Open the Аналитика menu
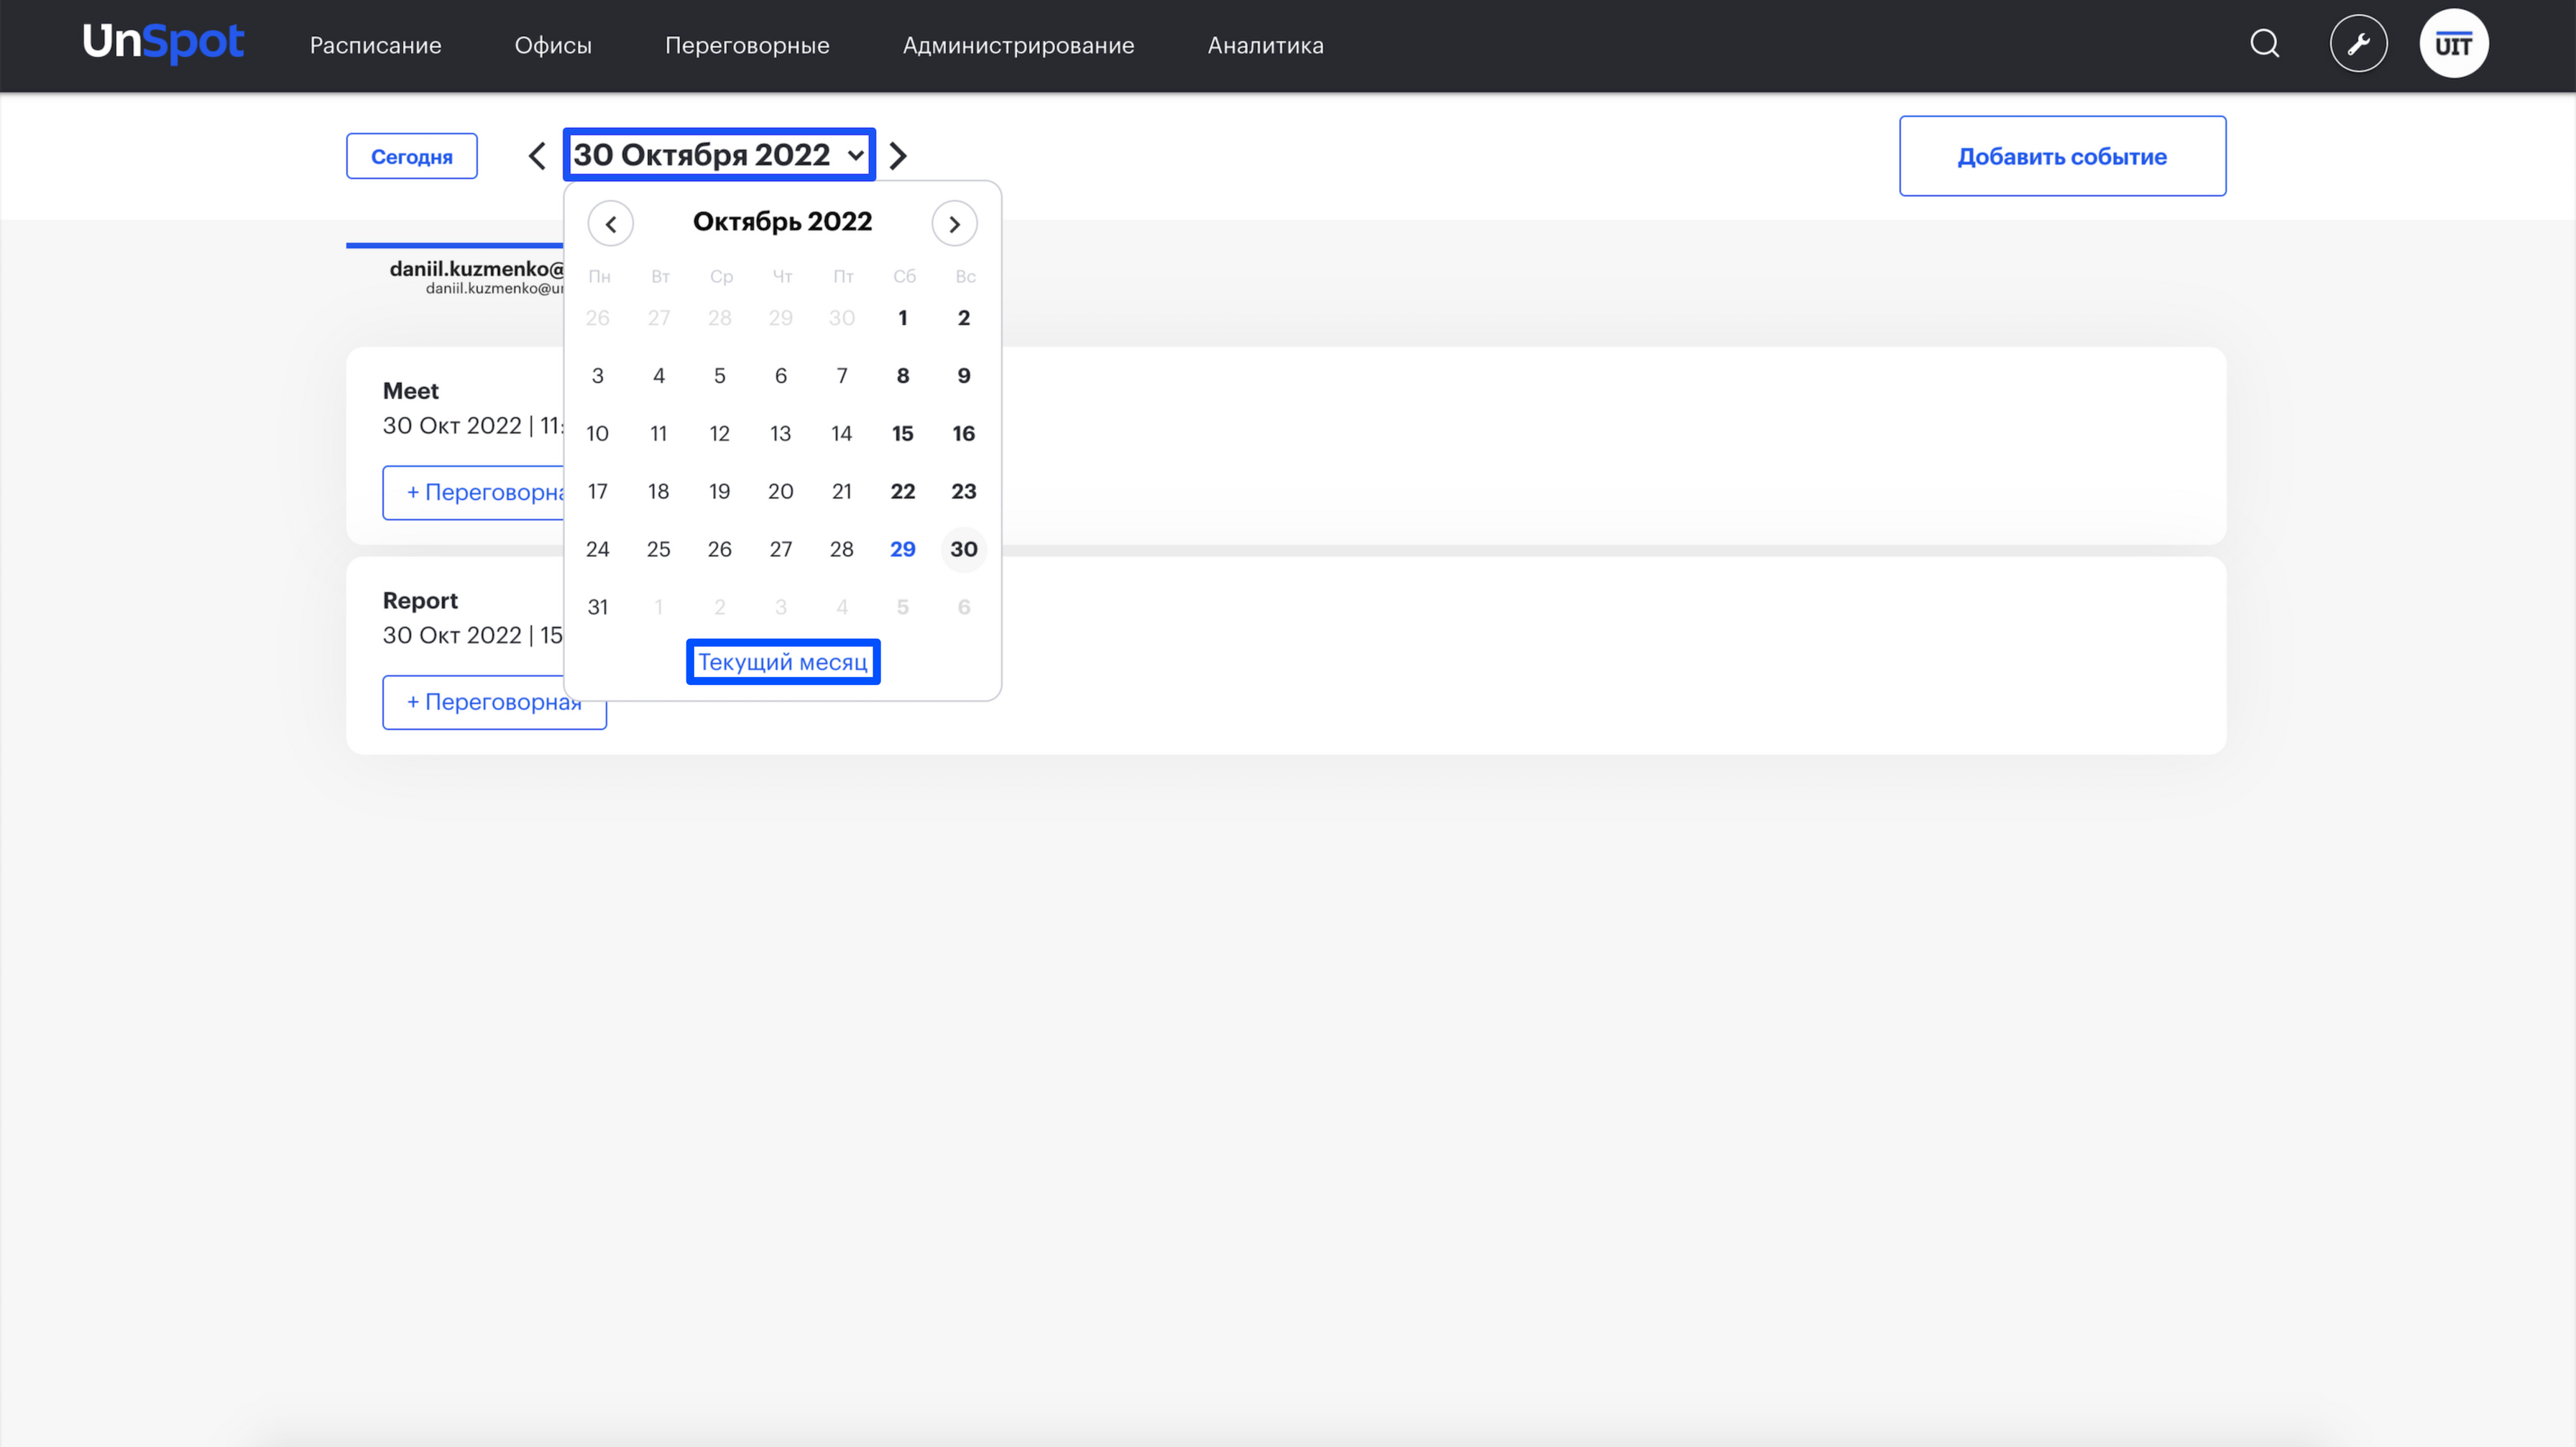The image size is (2576, 1447). click(1265, 45)
